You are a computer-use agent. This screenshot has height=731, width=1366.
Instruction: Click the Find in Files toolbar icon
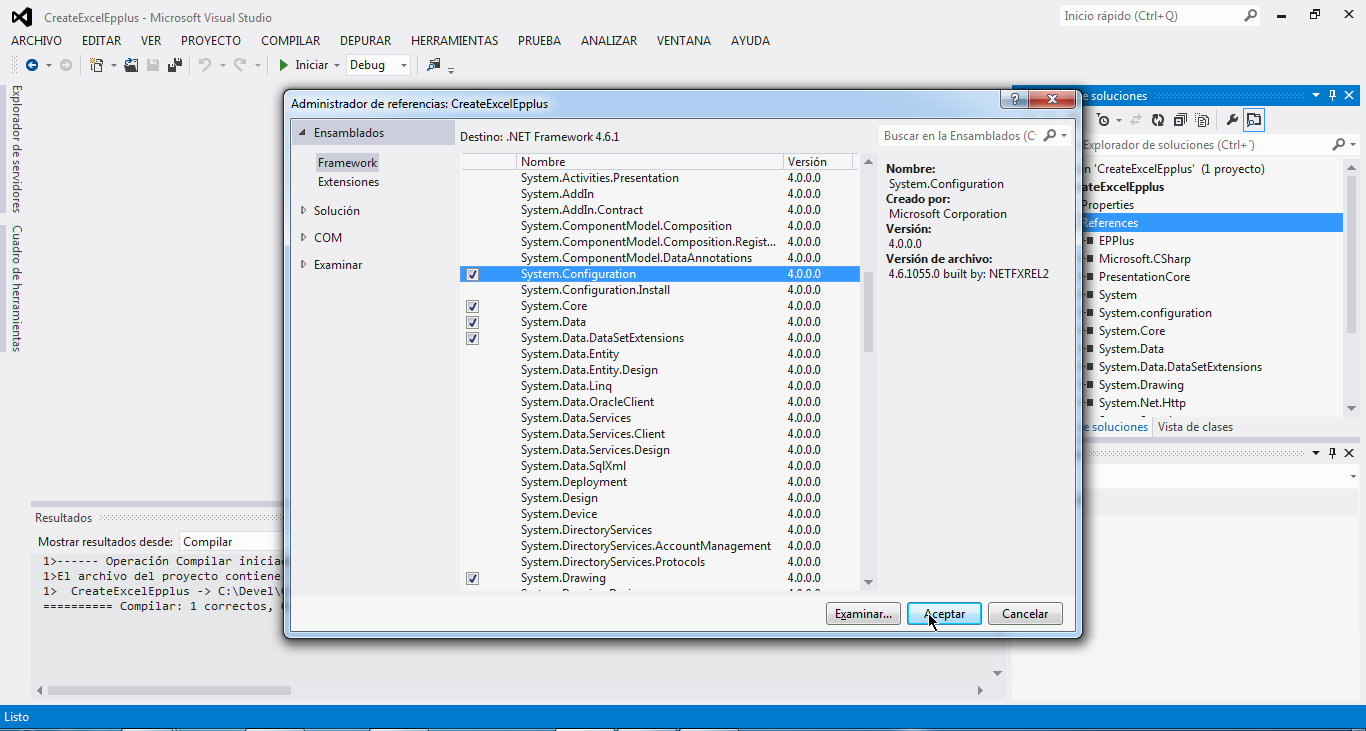(433, 65)
